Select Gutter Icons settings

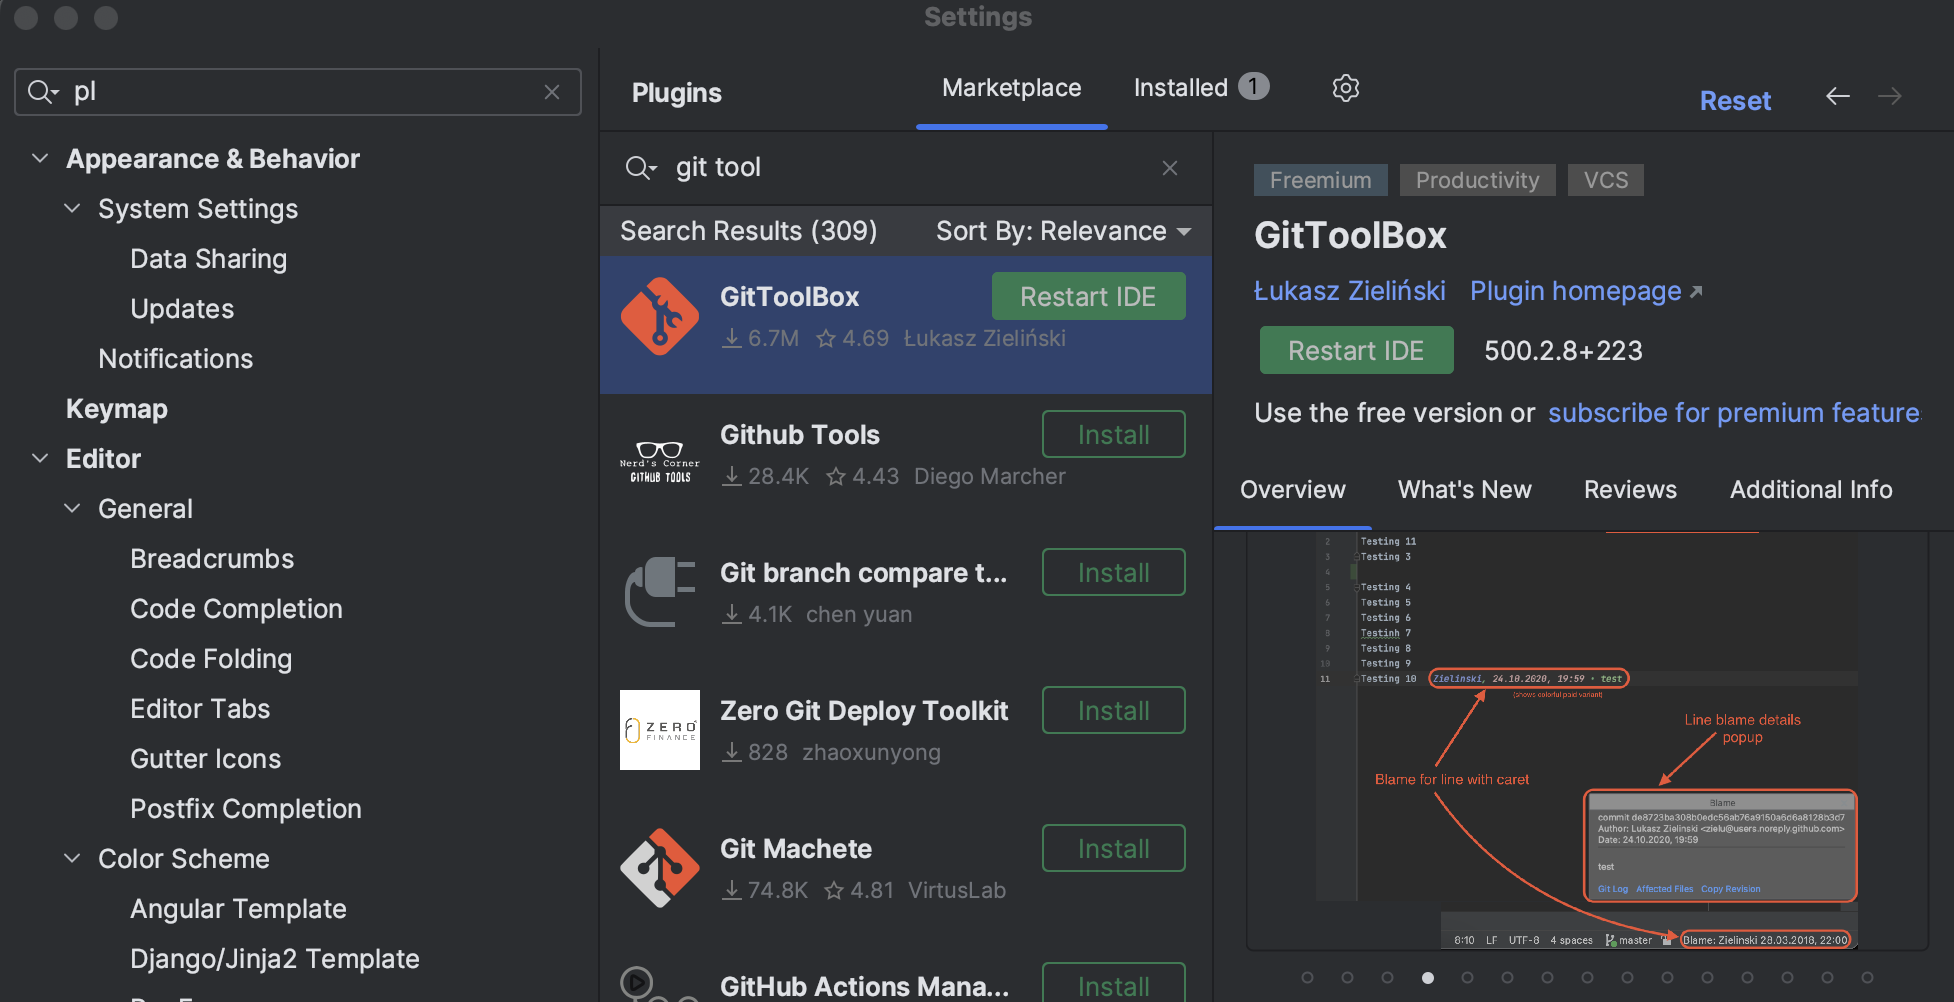(x=205, y=759)
